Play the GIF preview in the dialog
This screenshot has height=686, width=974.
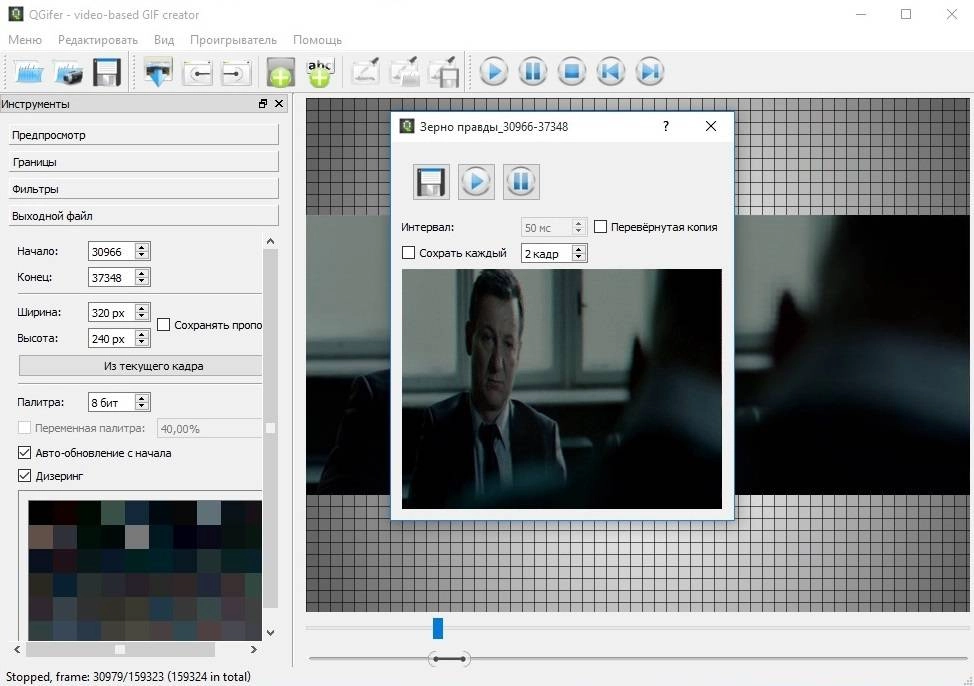476,181
